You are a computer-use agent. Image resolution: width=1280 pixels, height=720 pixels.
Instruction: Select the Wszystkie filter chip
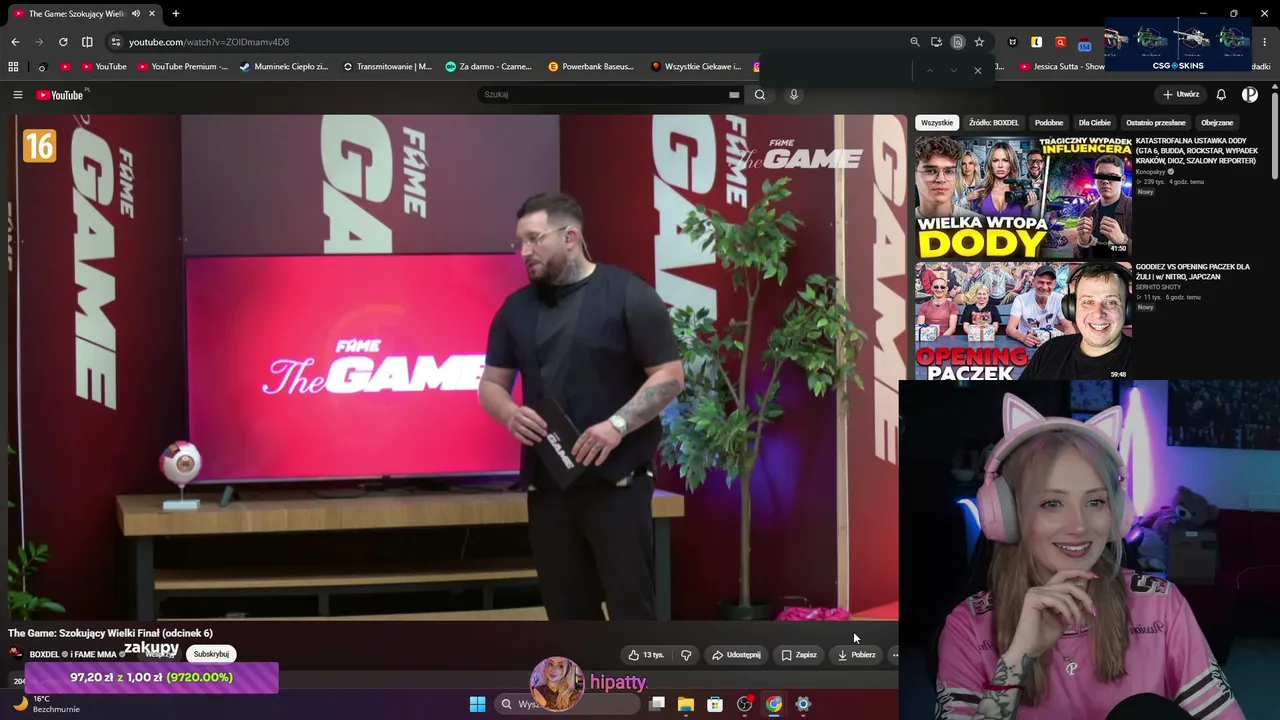pos(937,123)
